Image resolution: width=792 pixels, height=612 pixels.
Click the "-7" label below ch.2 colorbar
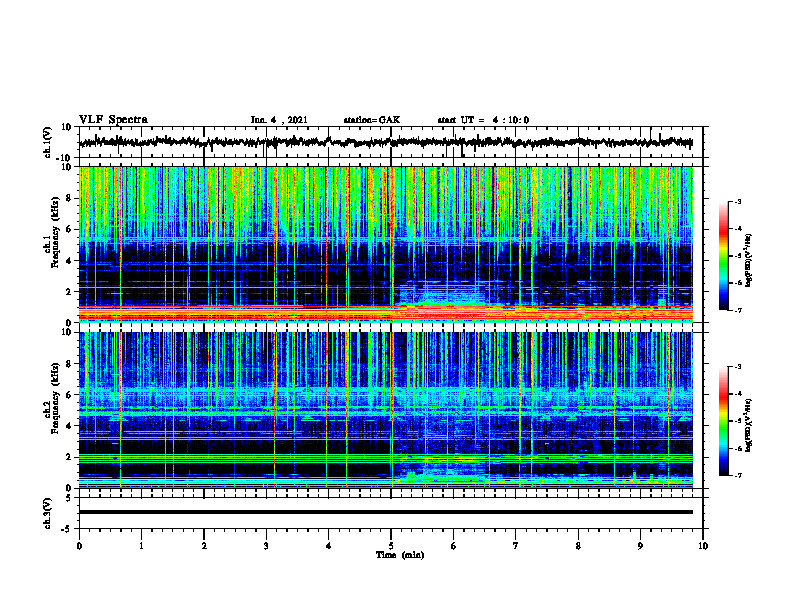pos(737,476)
